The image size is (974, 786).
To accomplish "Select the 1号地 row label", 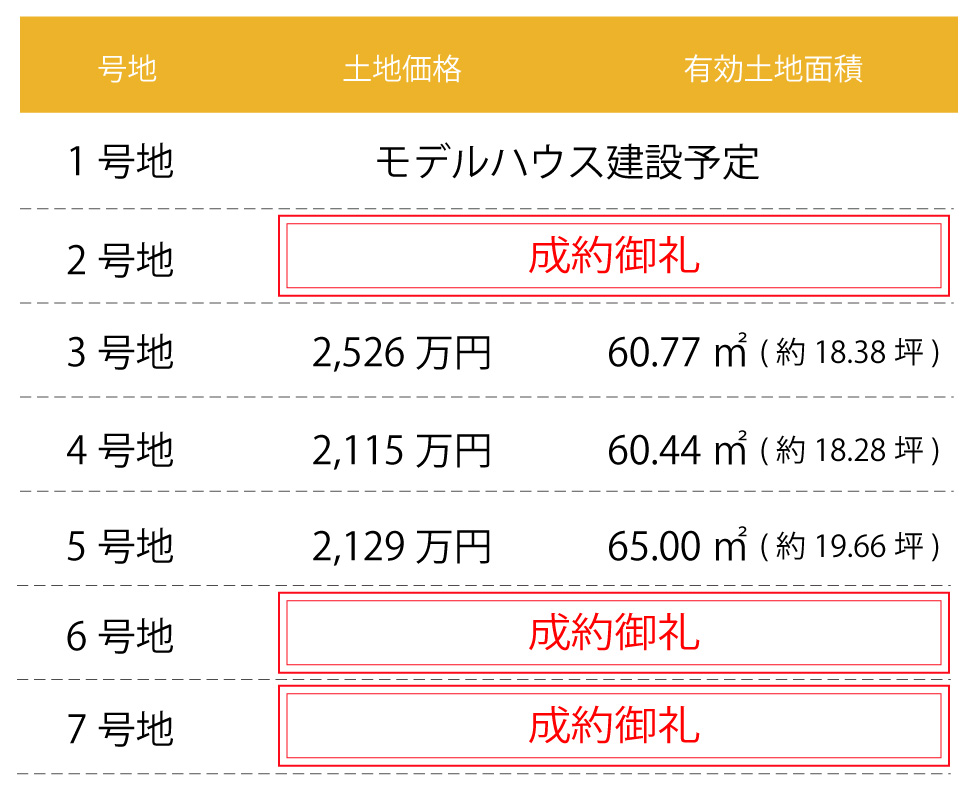I will point(120,161).
